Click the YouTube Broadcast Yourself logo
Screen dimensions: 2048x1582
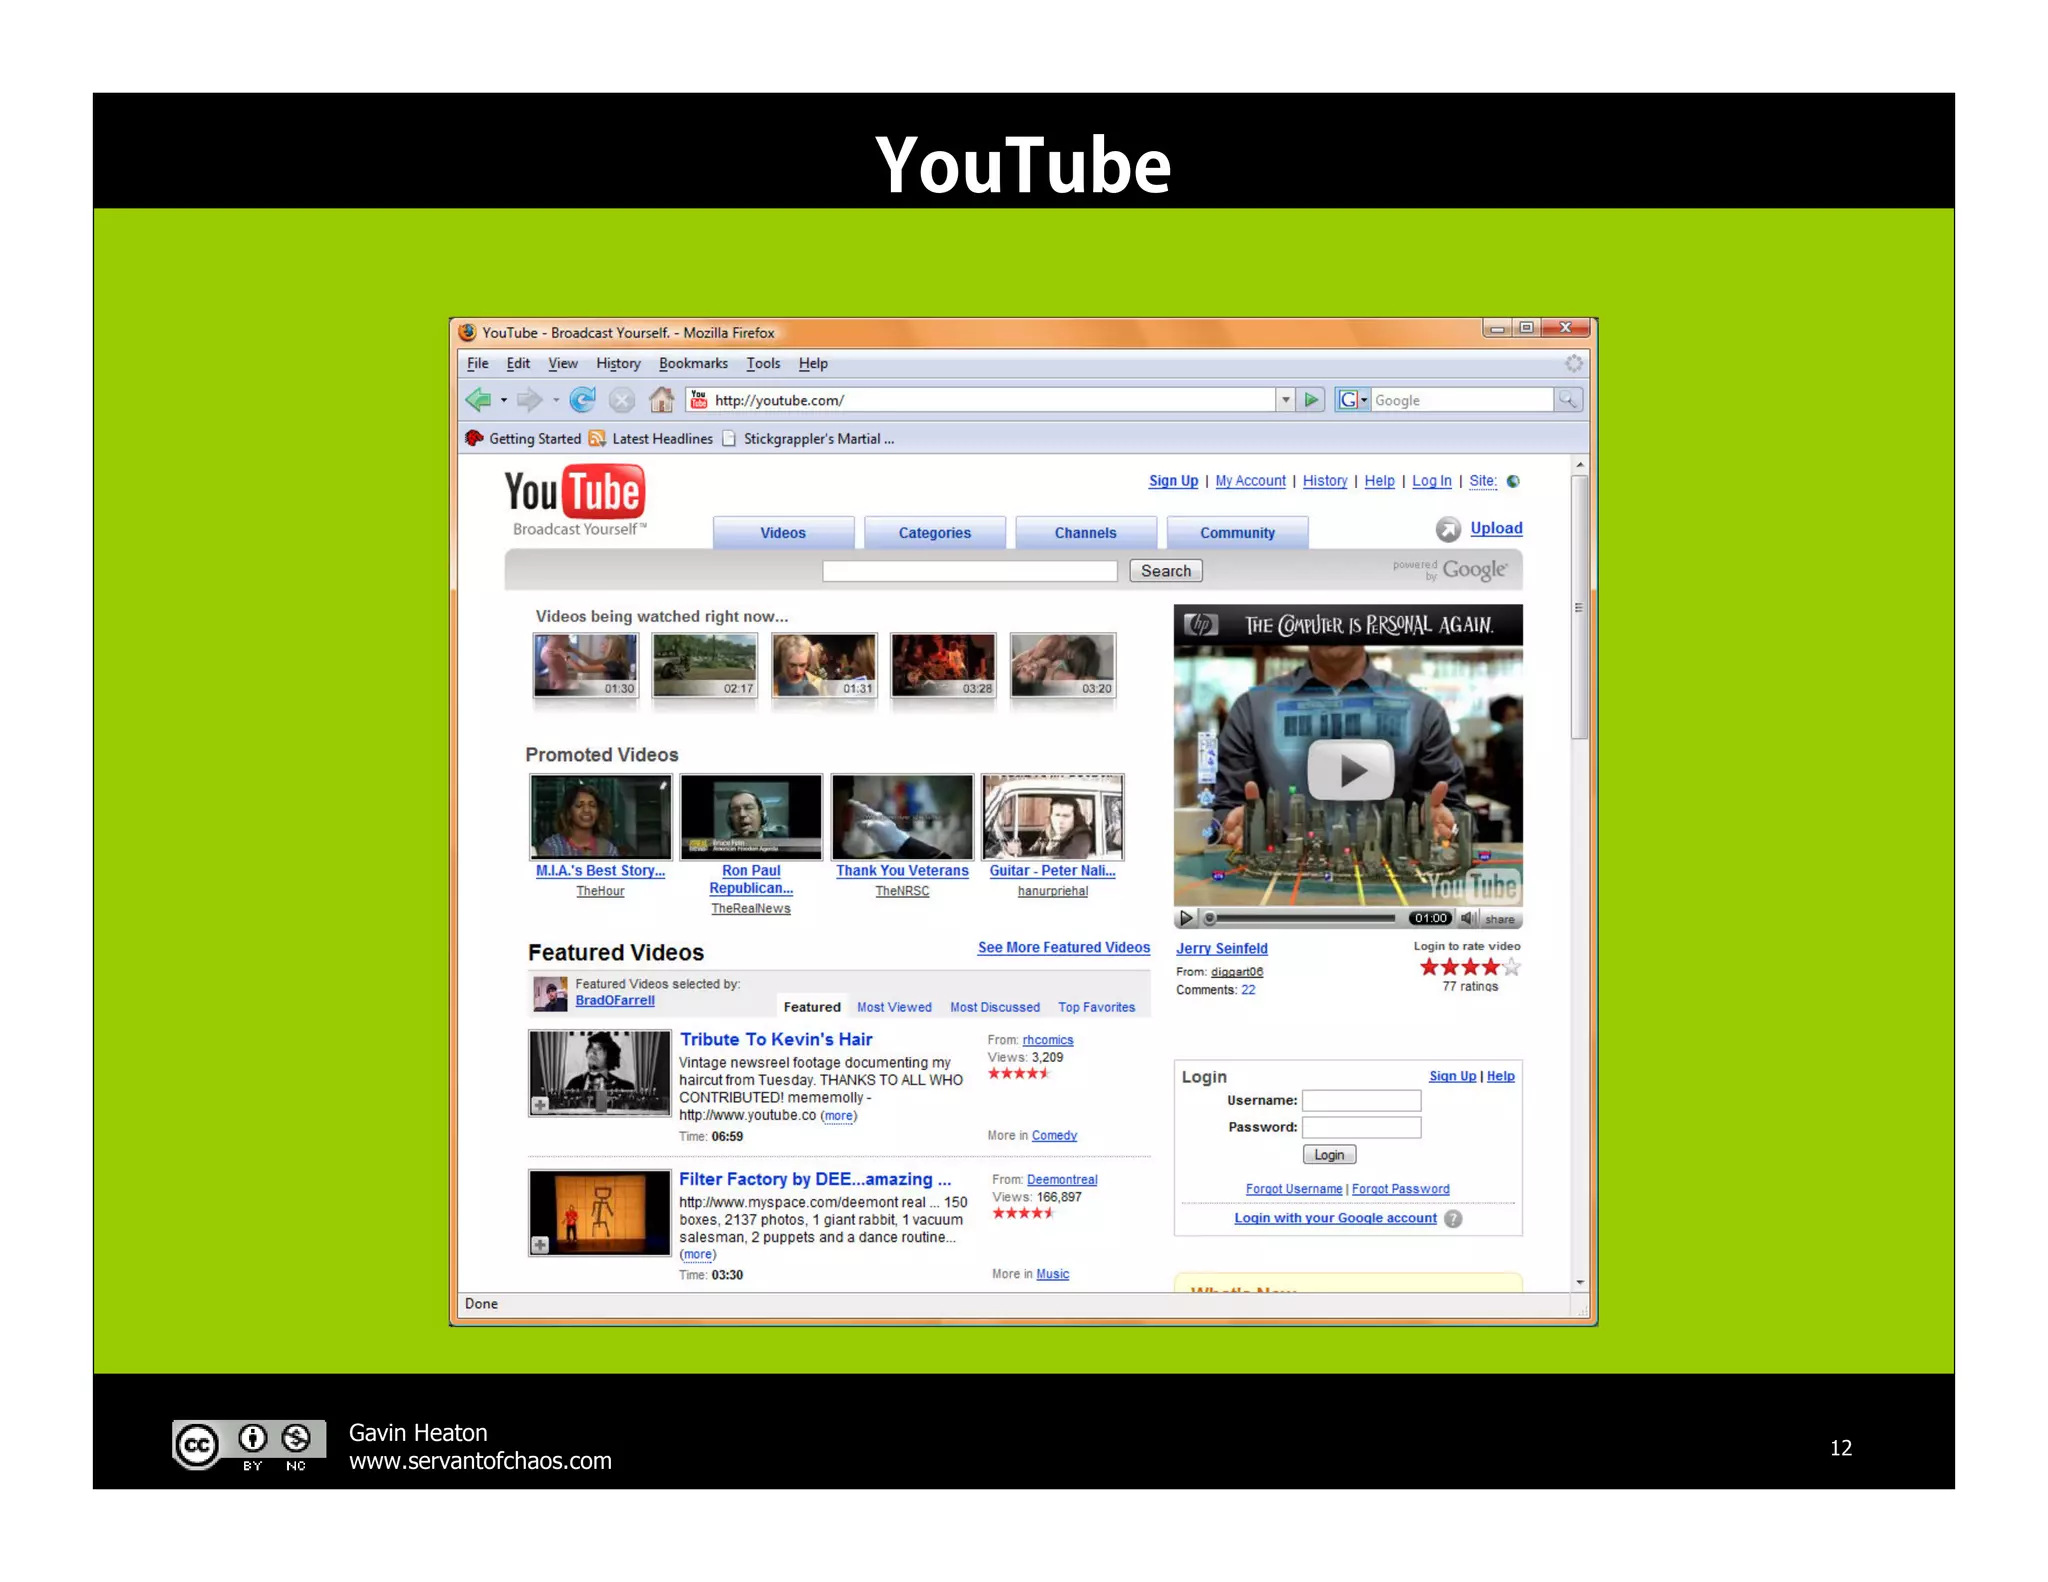(575, 500)
